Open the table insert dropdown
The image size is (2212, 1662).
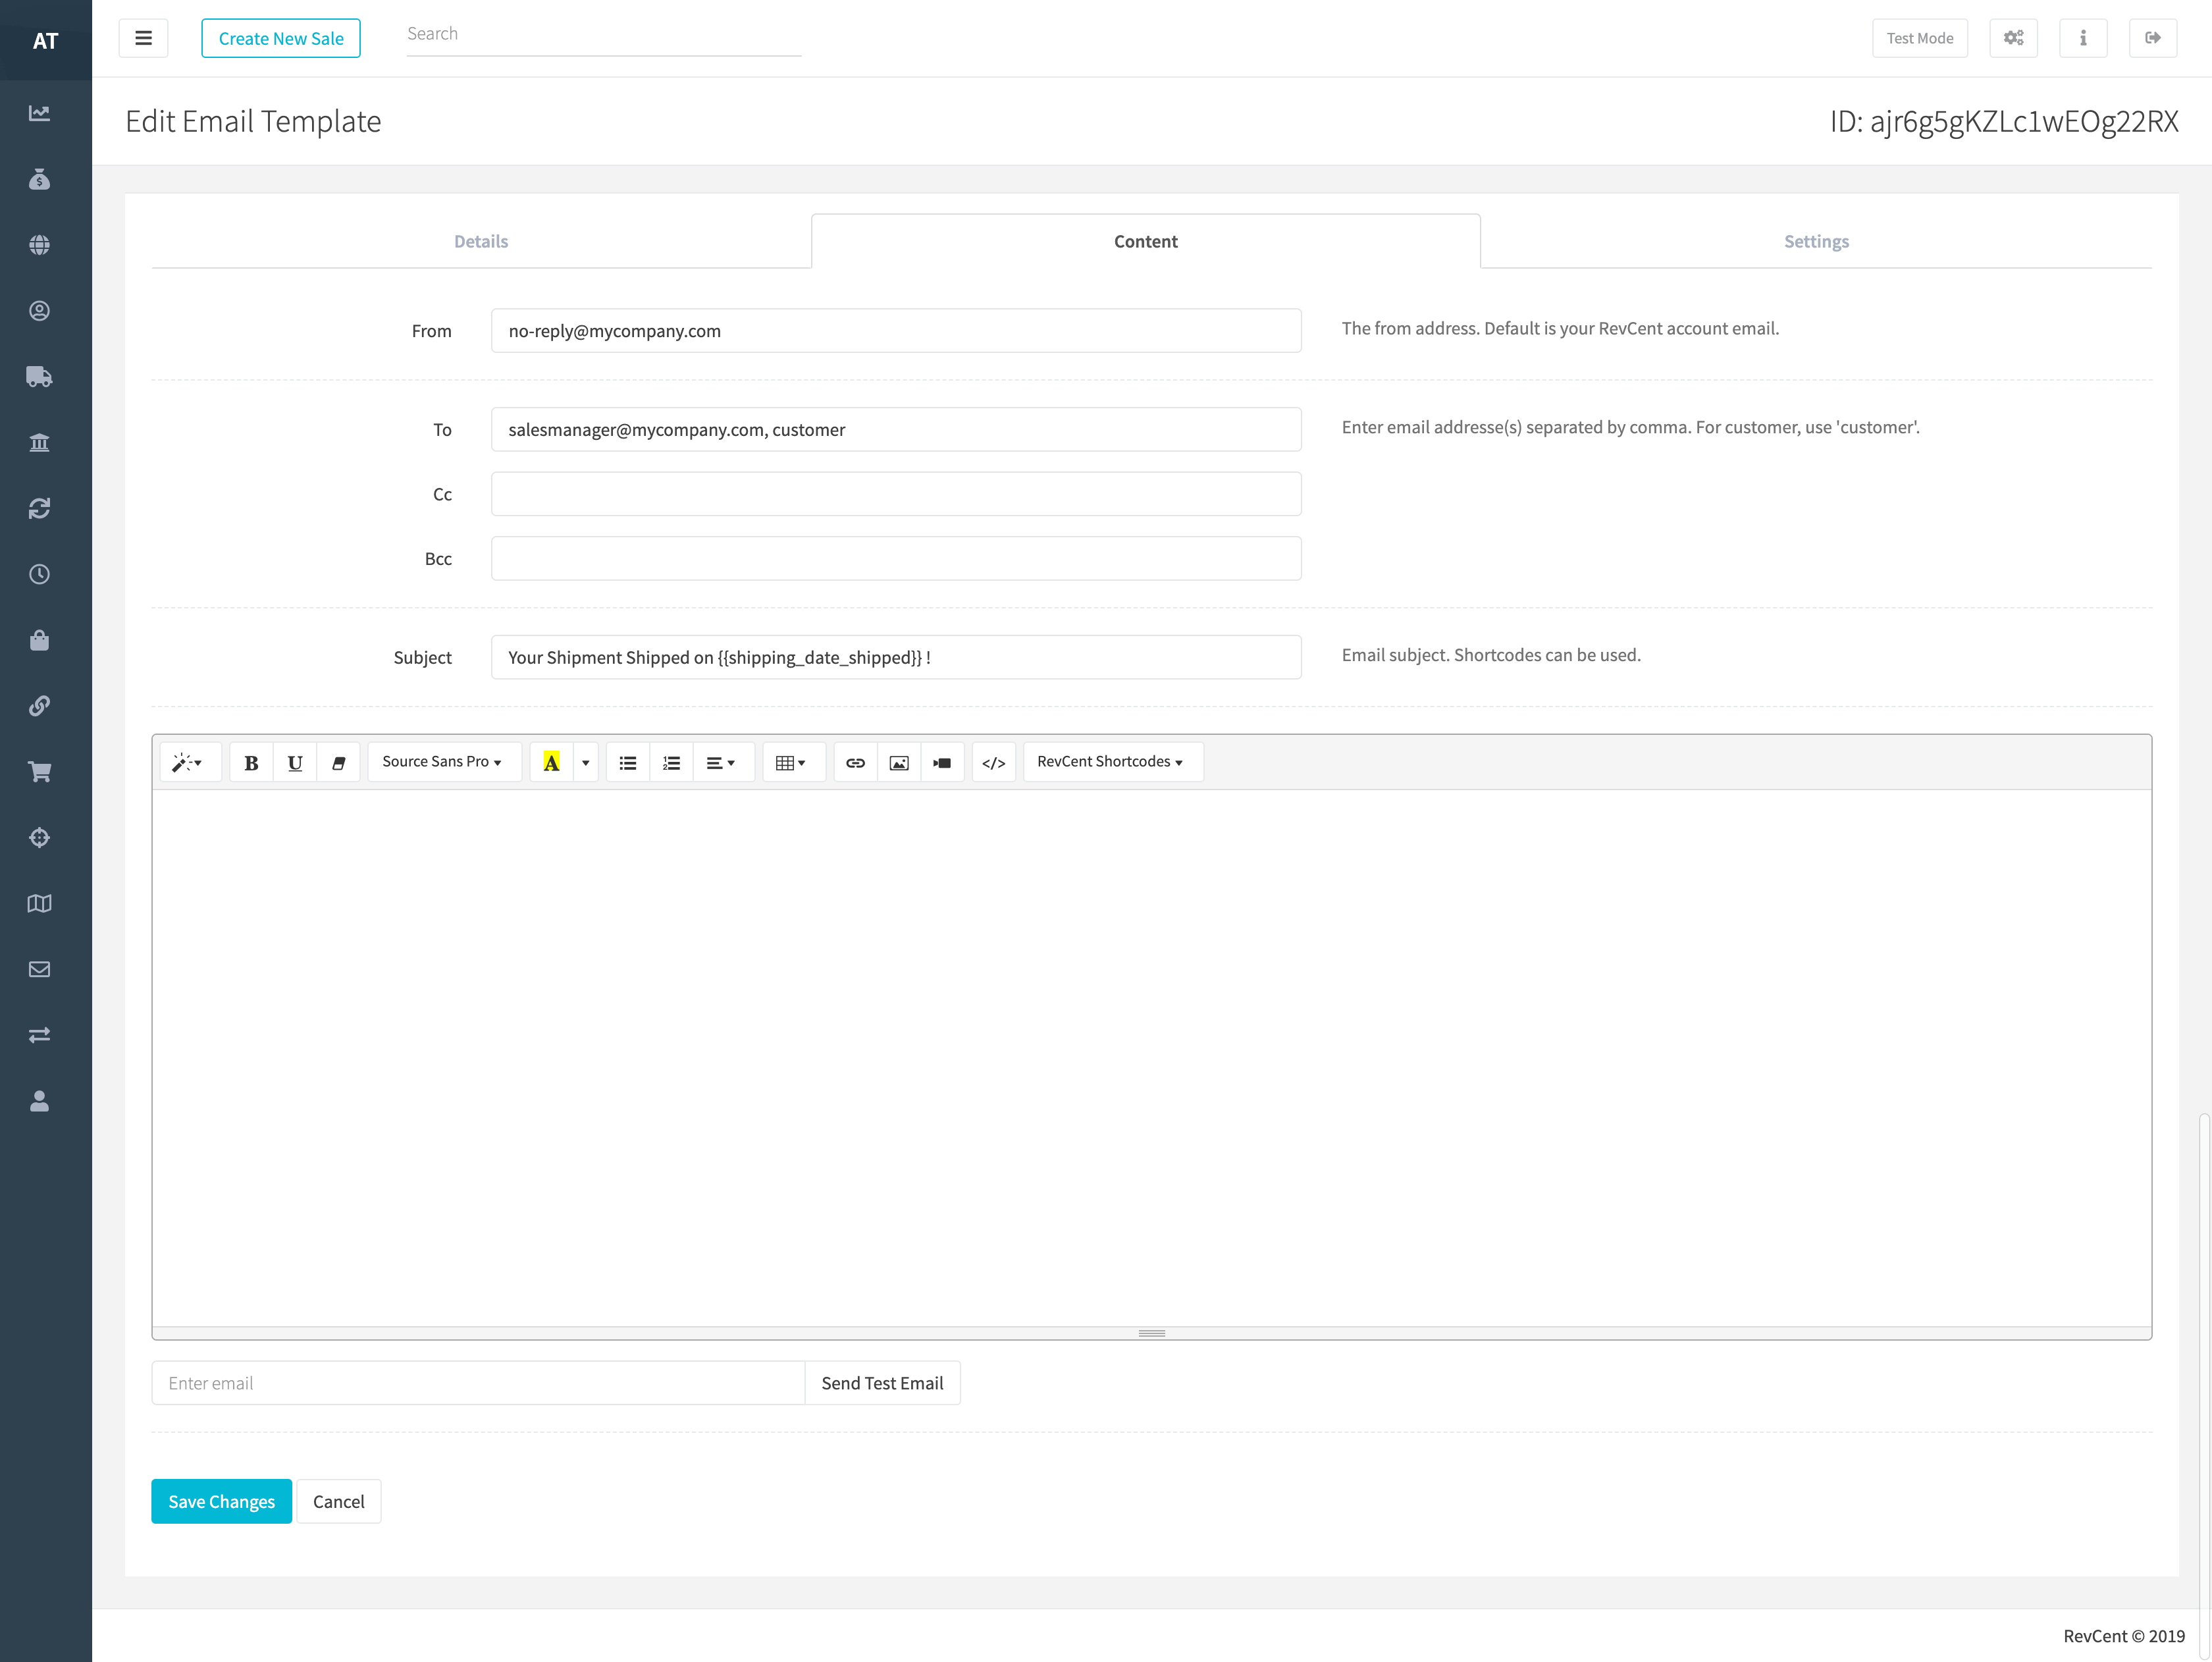tap(791, 762)
